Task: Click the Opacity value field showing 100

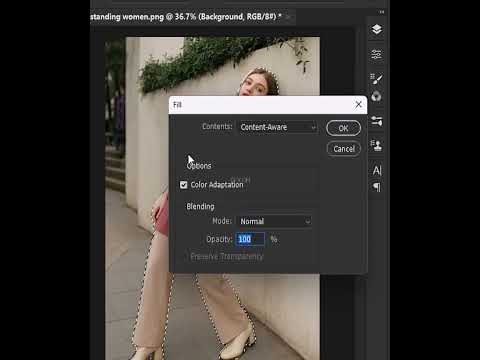Action: pos(250,239)
